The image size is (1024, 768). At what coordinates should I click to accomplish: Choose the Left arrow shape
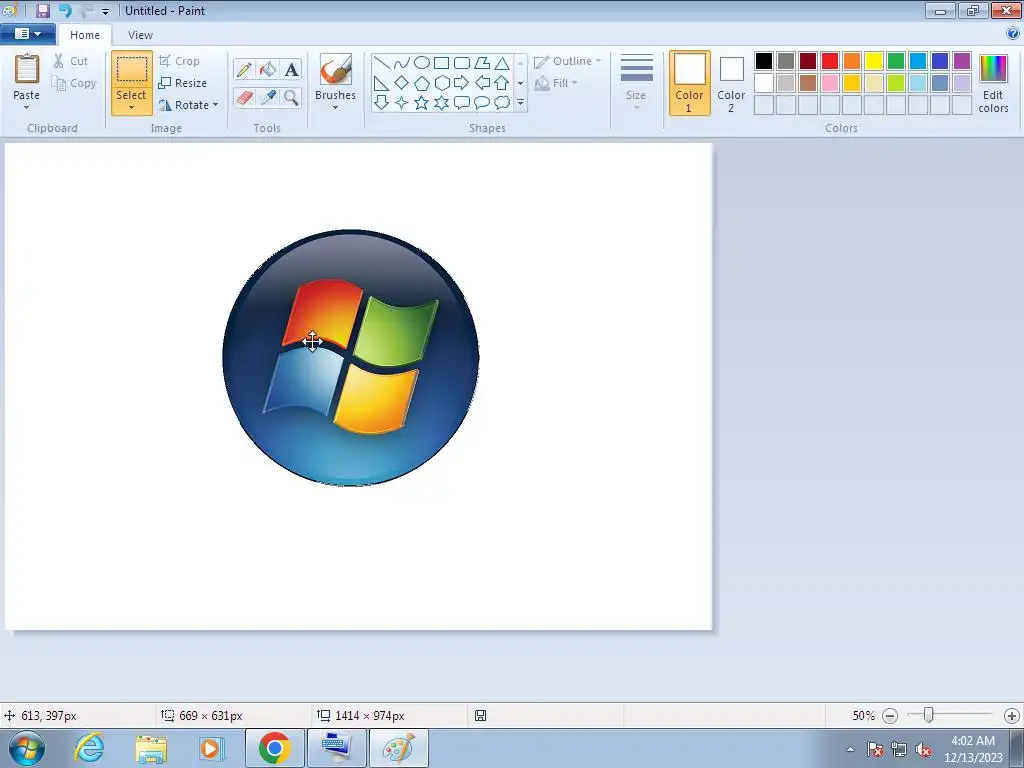pyautogui.click(x=482, y=83)
